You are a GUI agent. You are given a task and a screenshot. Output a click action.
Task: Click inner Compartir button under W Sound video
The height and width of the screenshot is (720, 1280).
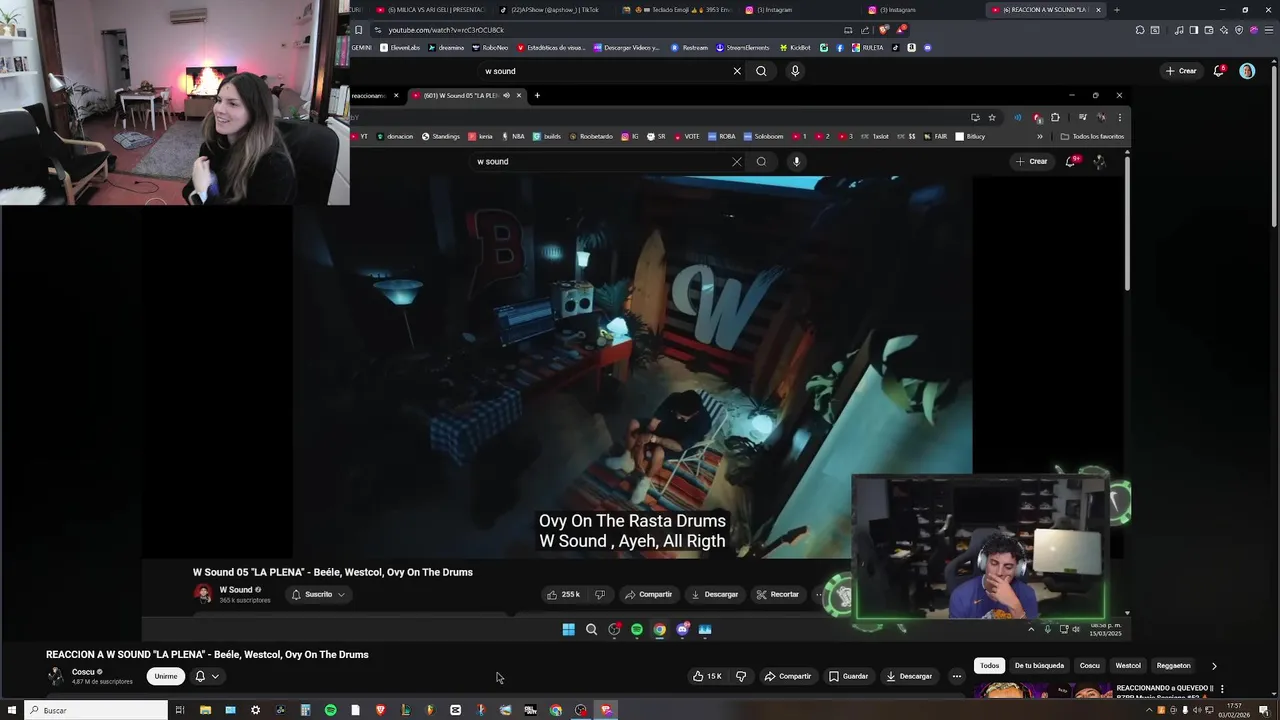point(648,594)
